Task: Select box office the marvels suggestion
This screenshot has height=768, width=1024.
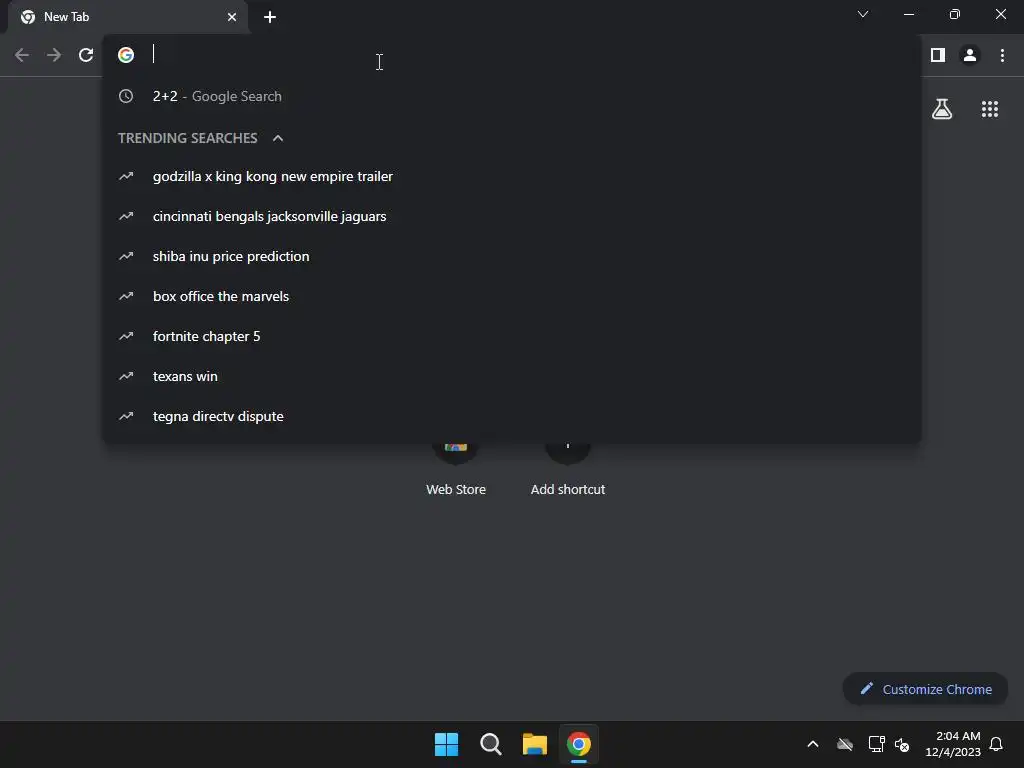Action: coord(512,296)
